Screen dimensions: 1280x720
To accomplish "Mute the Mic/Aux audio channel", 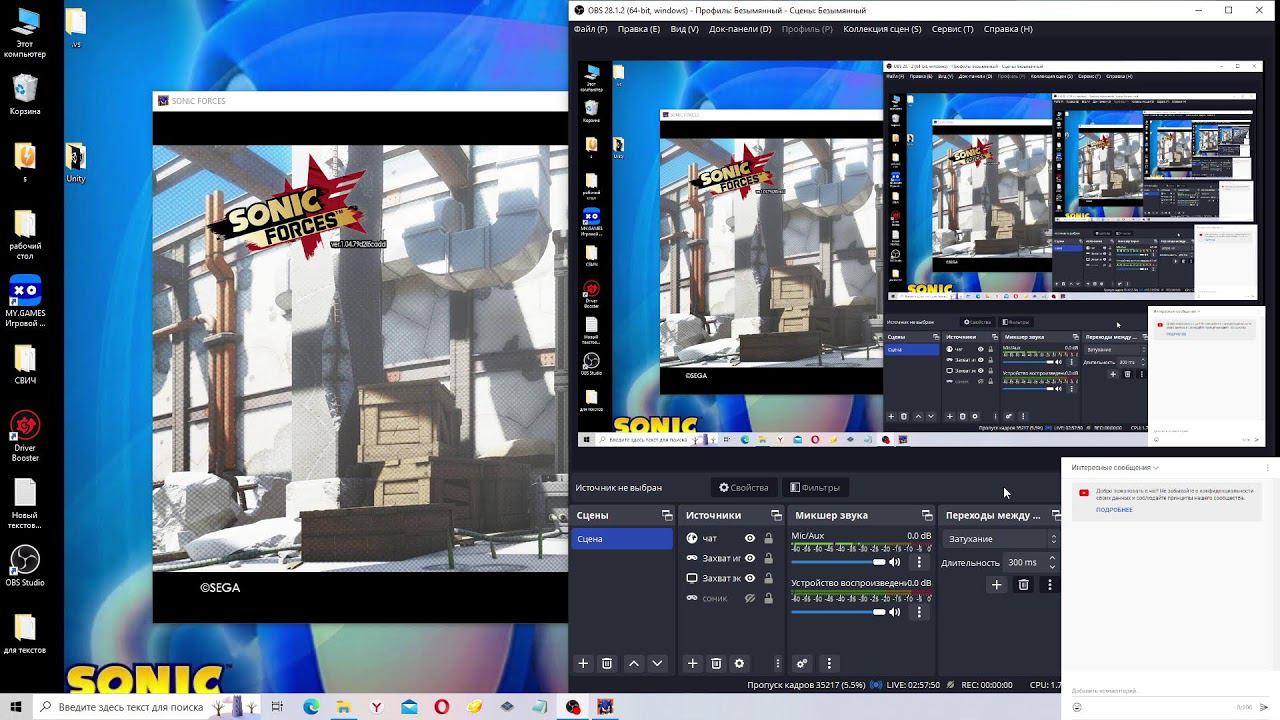I will click(895, 562).
